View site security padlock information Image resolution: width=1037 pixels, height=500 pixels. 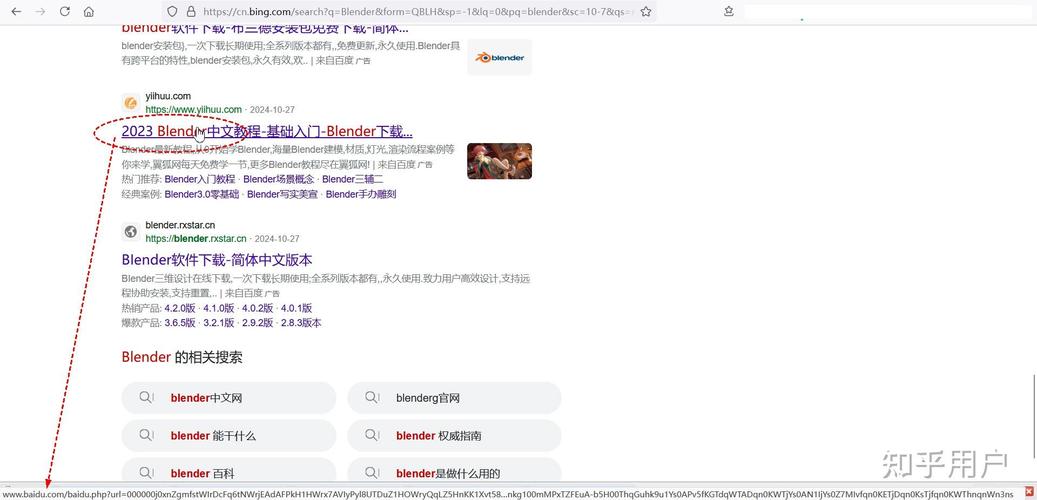click(x=190, y=11)
